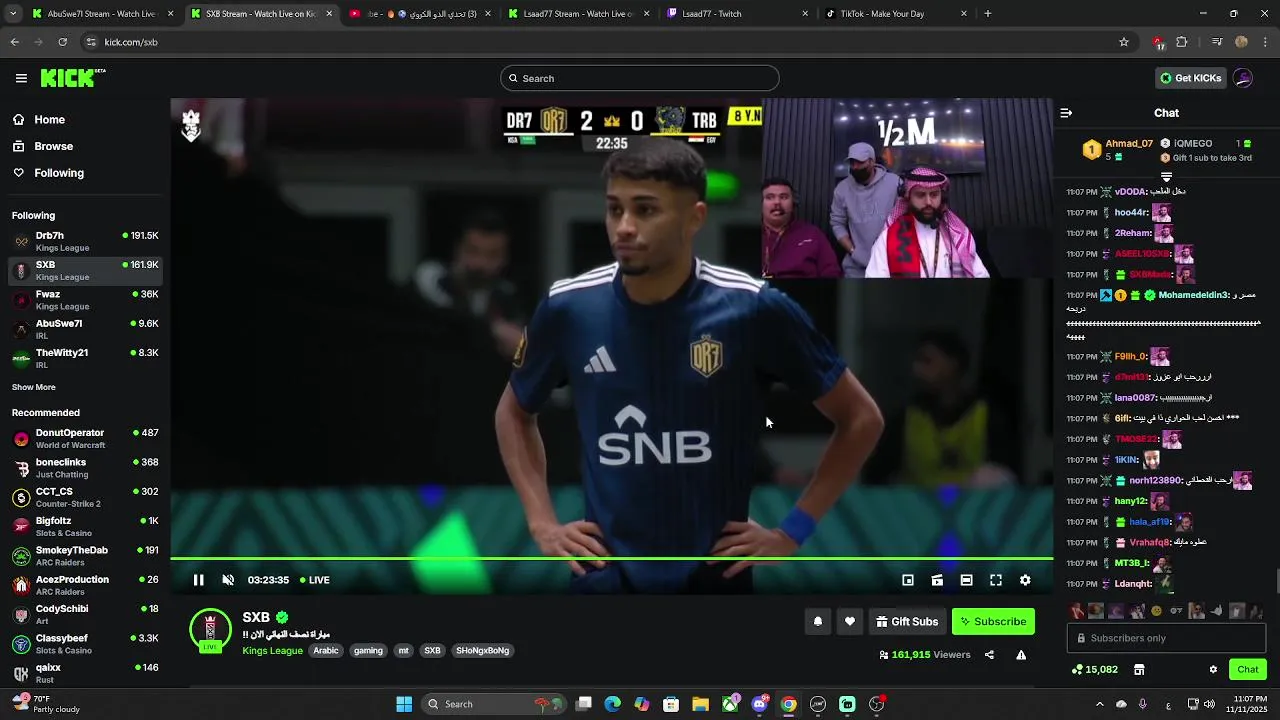Unmute the stream volume icon
This screenshot has width=1280, height=720.
(228, 580)
